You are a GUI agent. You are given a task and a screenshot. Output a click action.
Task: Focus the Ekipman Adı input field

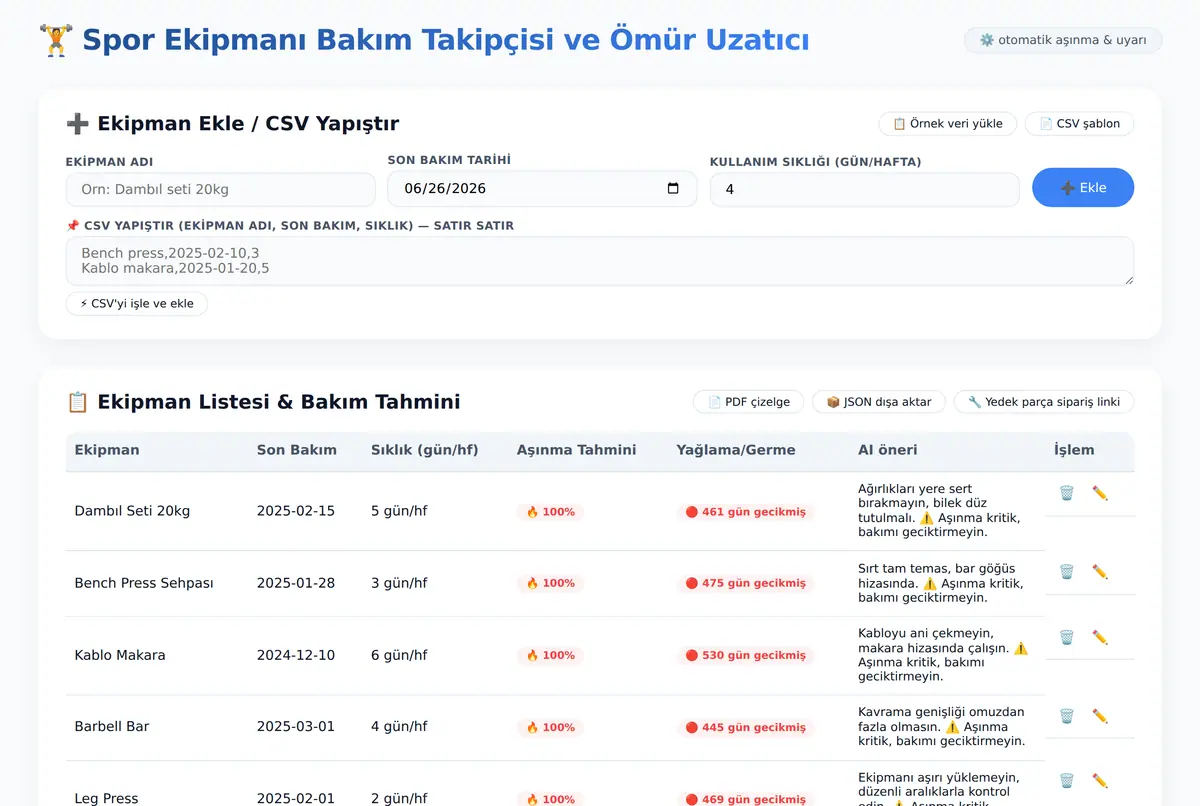coord(221,189)
